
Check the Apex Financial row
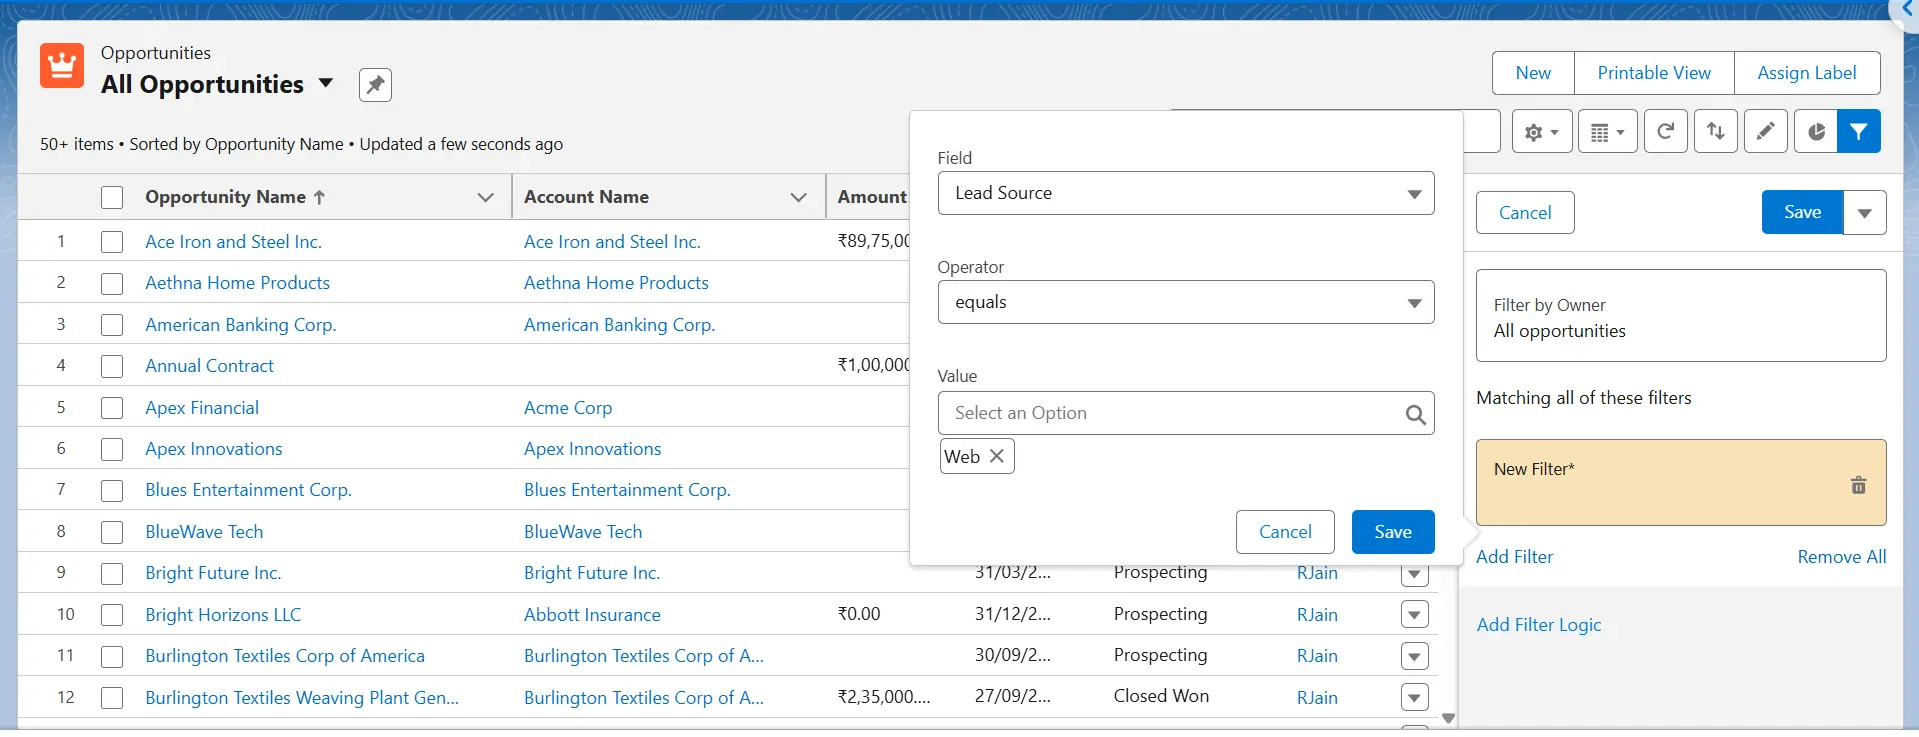pos(112,408)
